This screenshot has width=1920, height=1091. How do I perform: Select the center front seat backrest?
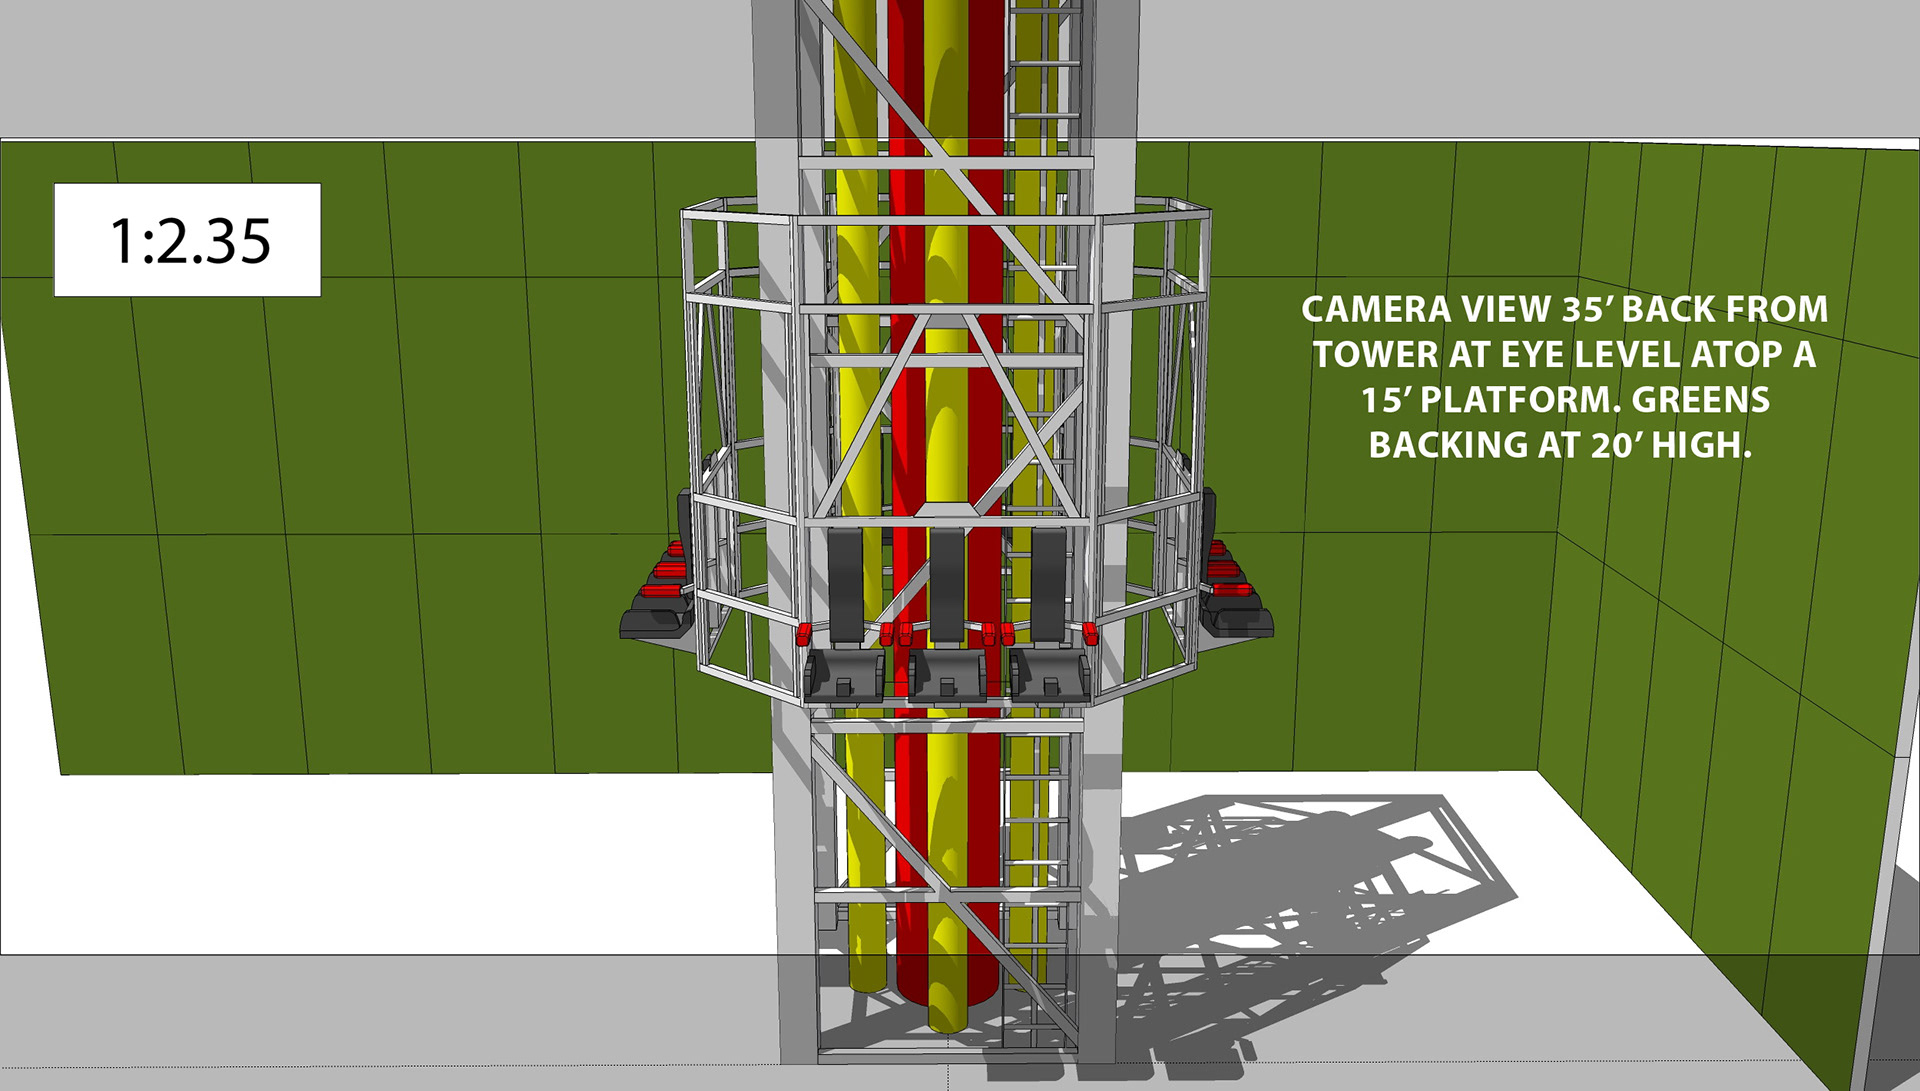pos(946,585)
